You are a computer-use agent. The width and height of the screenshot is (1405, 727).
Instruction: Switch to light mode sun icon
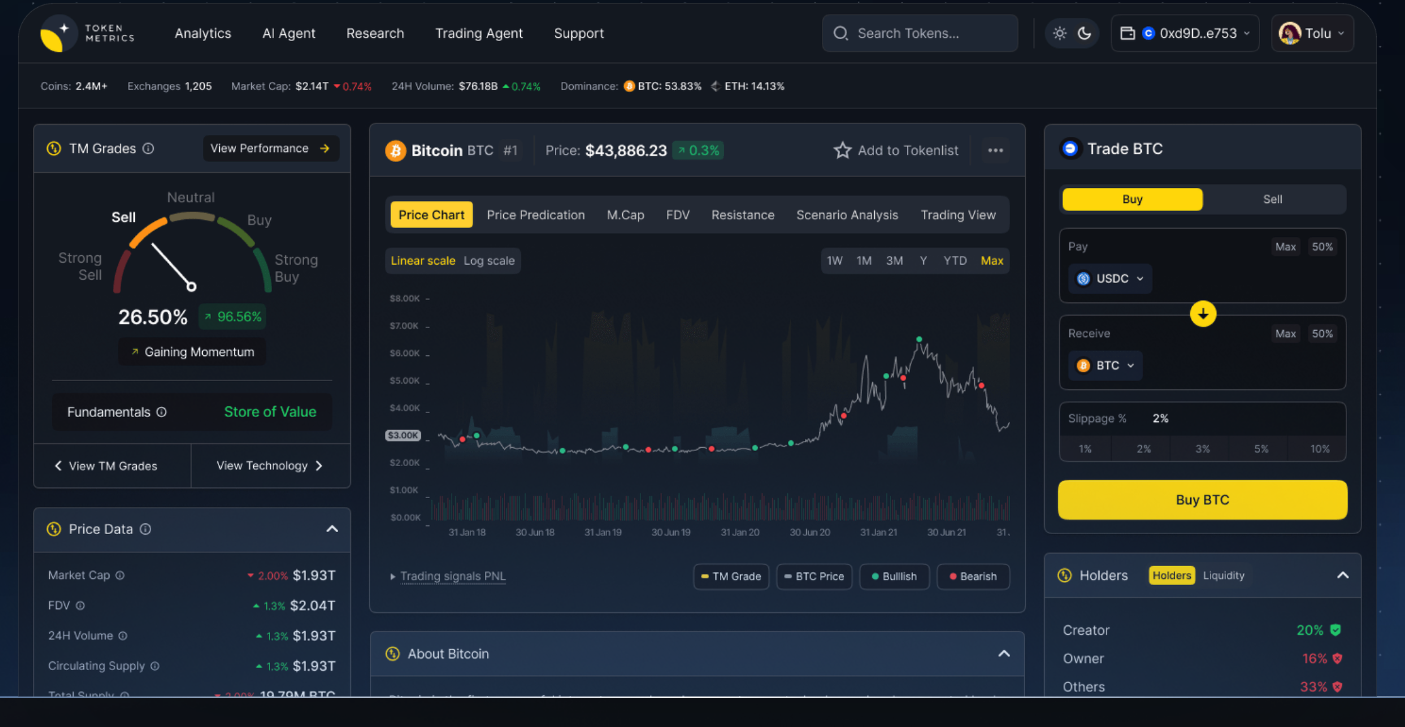tap(1060, 33)
